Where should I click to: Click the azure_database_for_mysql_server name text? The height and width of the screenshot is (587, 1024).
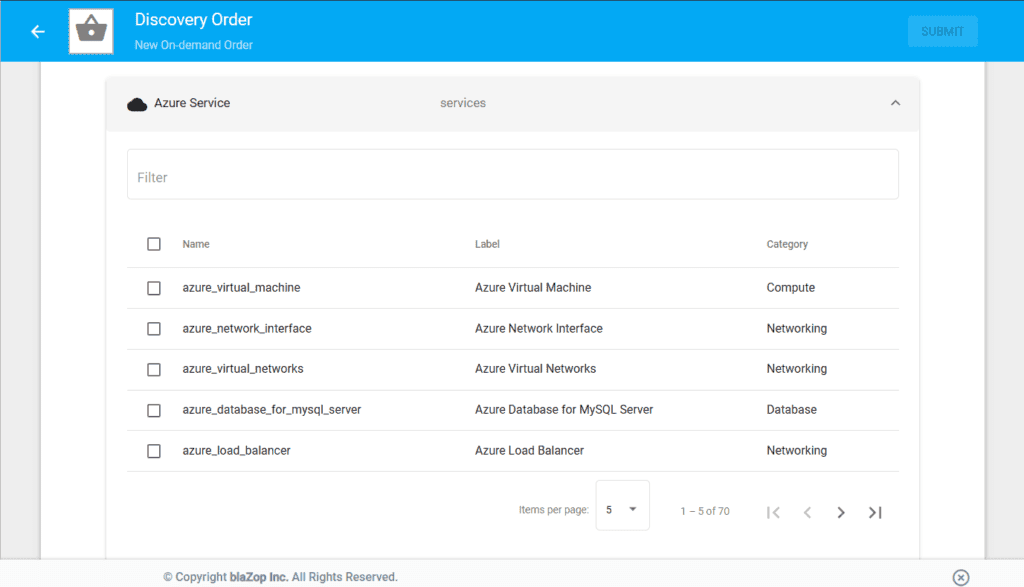coord(272,410)
